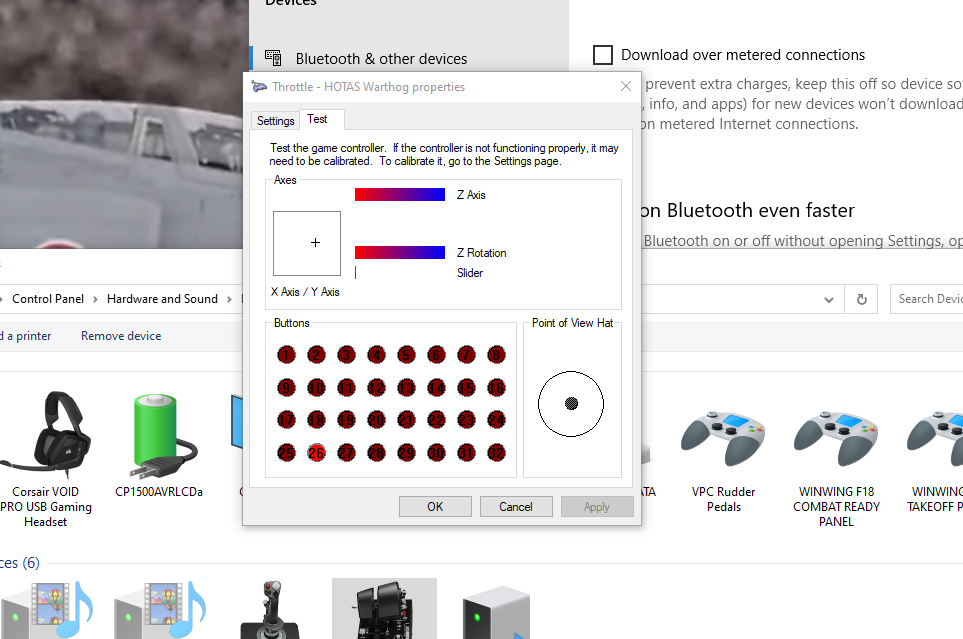Screen dimensions: 963x639
Task: Click Cancel in the throttle properties dialog
Action: point(516,507)
